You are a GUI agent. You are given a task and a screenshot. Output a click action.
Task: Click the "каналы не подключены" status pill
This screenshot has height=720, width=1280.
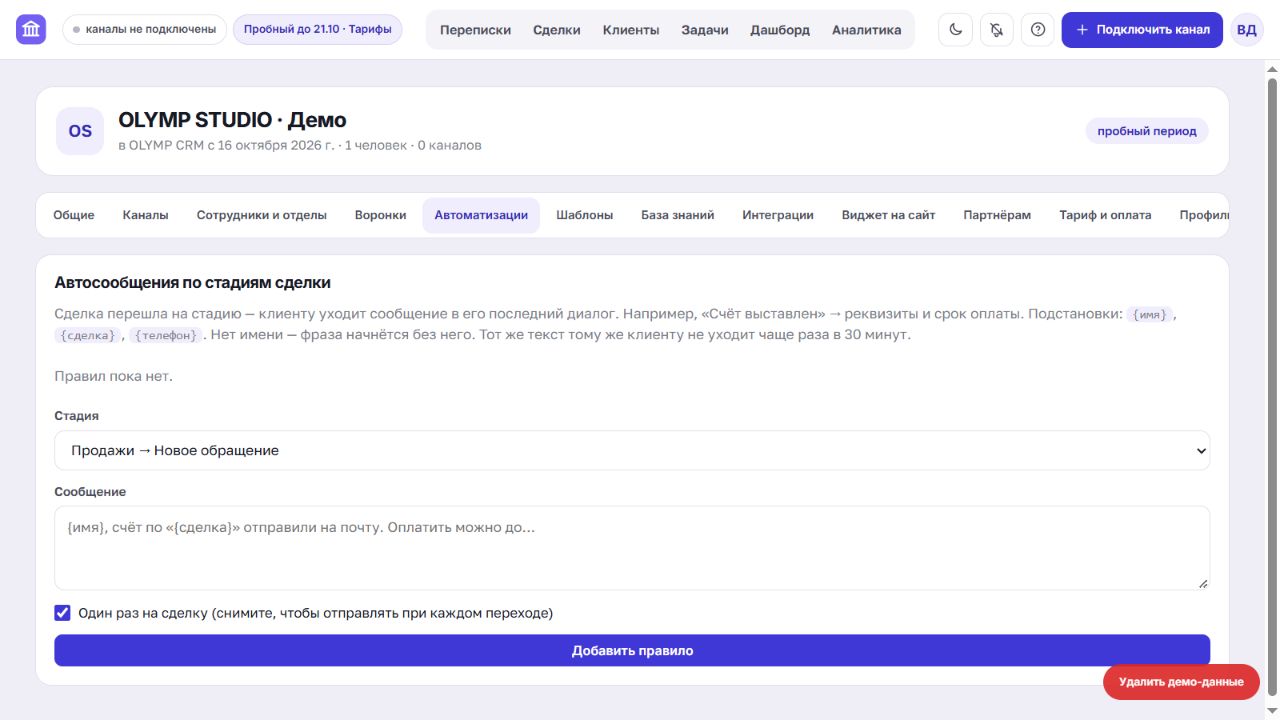pyautogui.click(x=144, y=30)
